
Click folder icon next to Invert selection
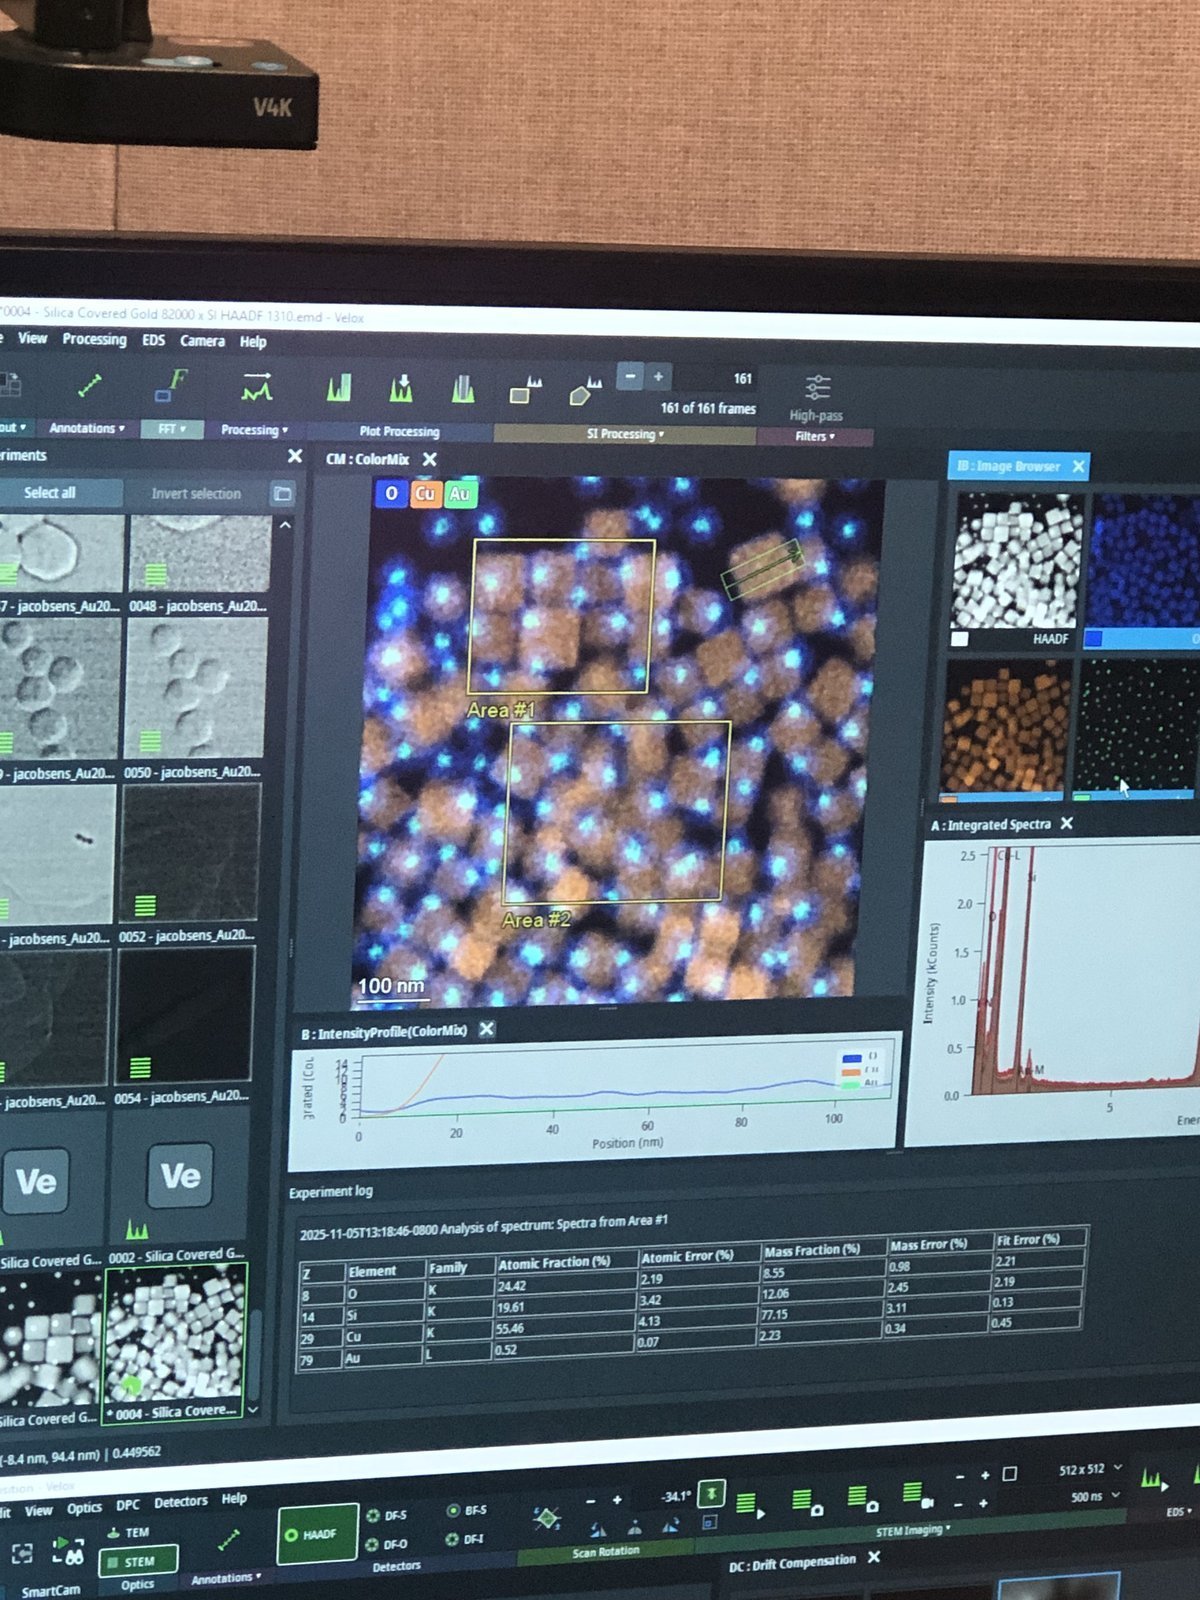(283, 494)
